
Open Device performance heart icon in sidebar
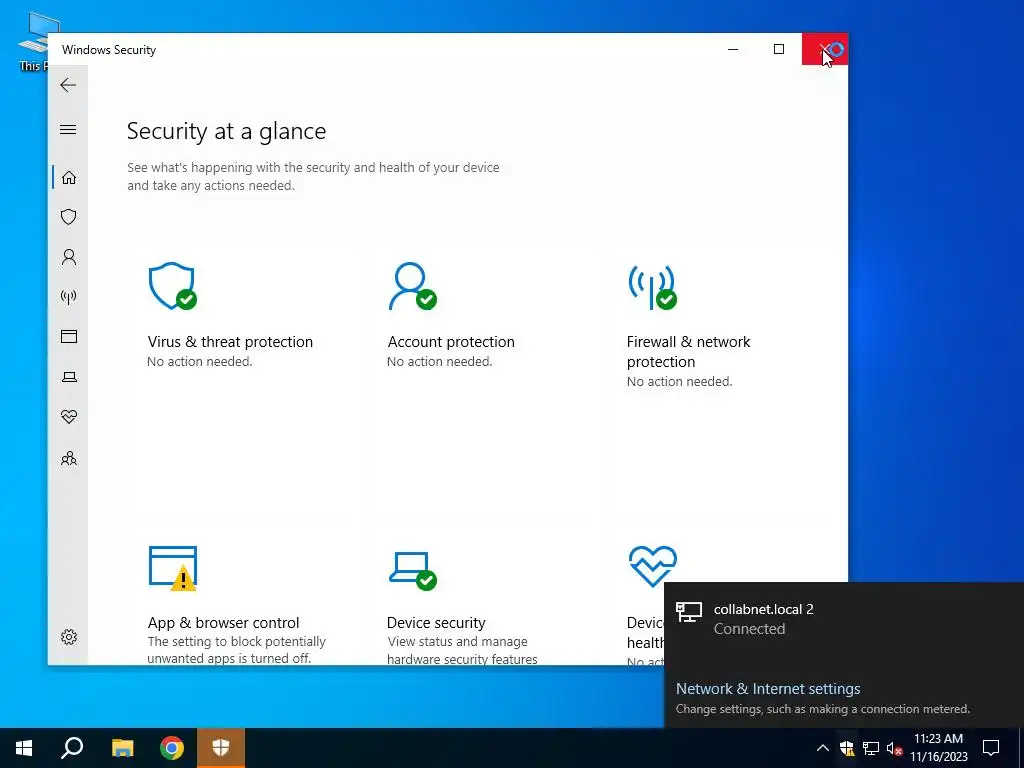point(69,417)
